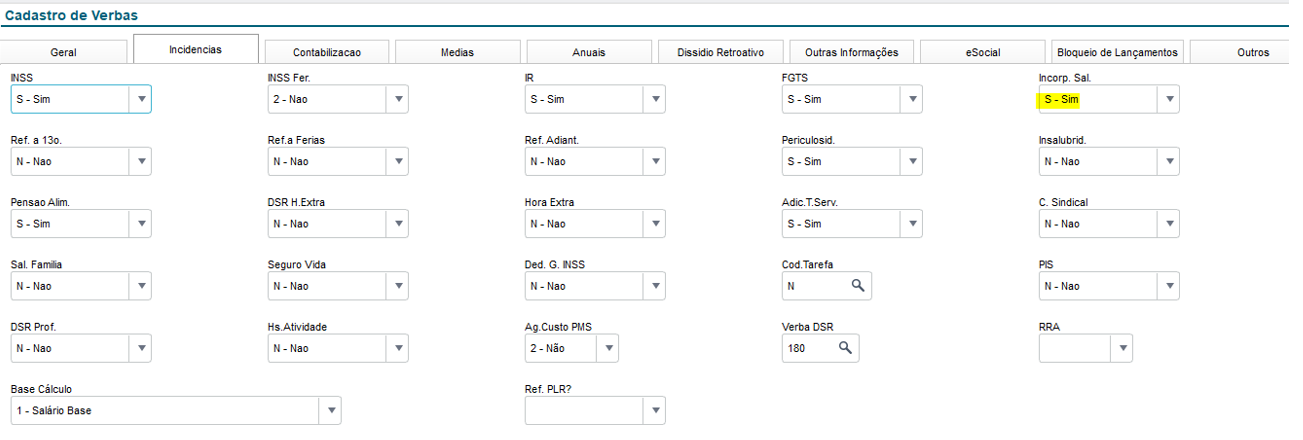This screenshot has height=440, width=1303.
Task: Select the Incidencias tab
Action: pos(196,49)
